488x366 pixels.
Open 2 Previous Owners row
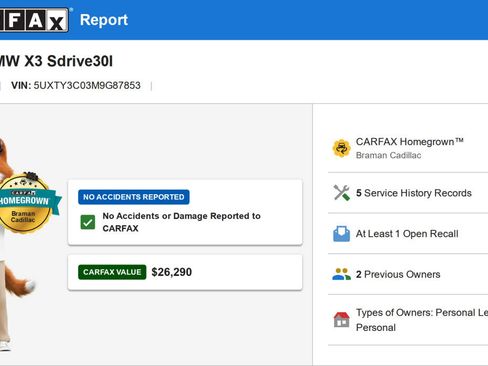[x=408, y=274]
